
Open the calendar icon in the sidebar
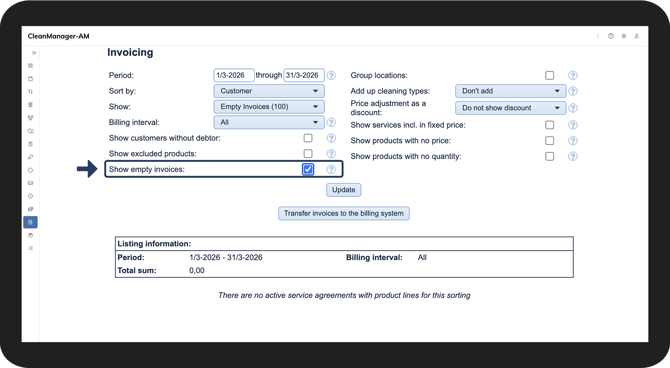click(x=30, y=79)
